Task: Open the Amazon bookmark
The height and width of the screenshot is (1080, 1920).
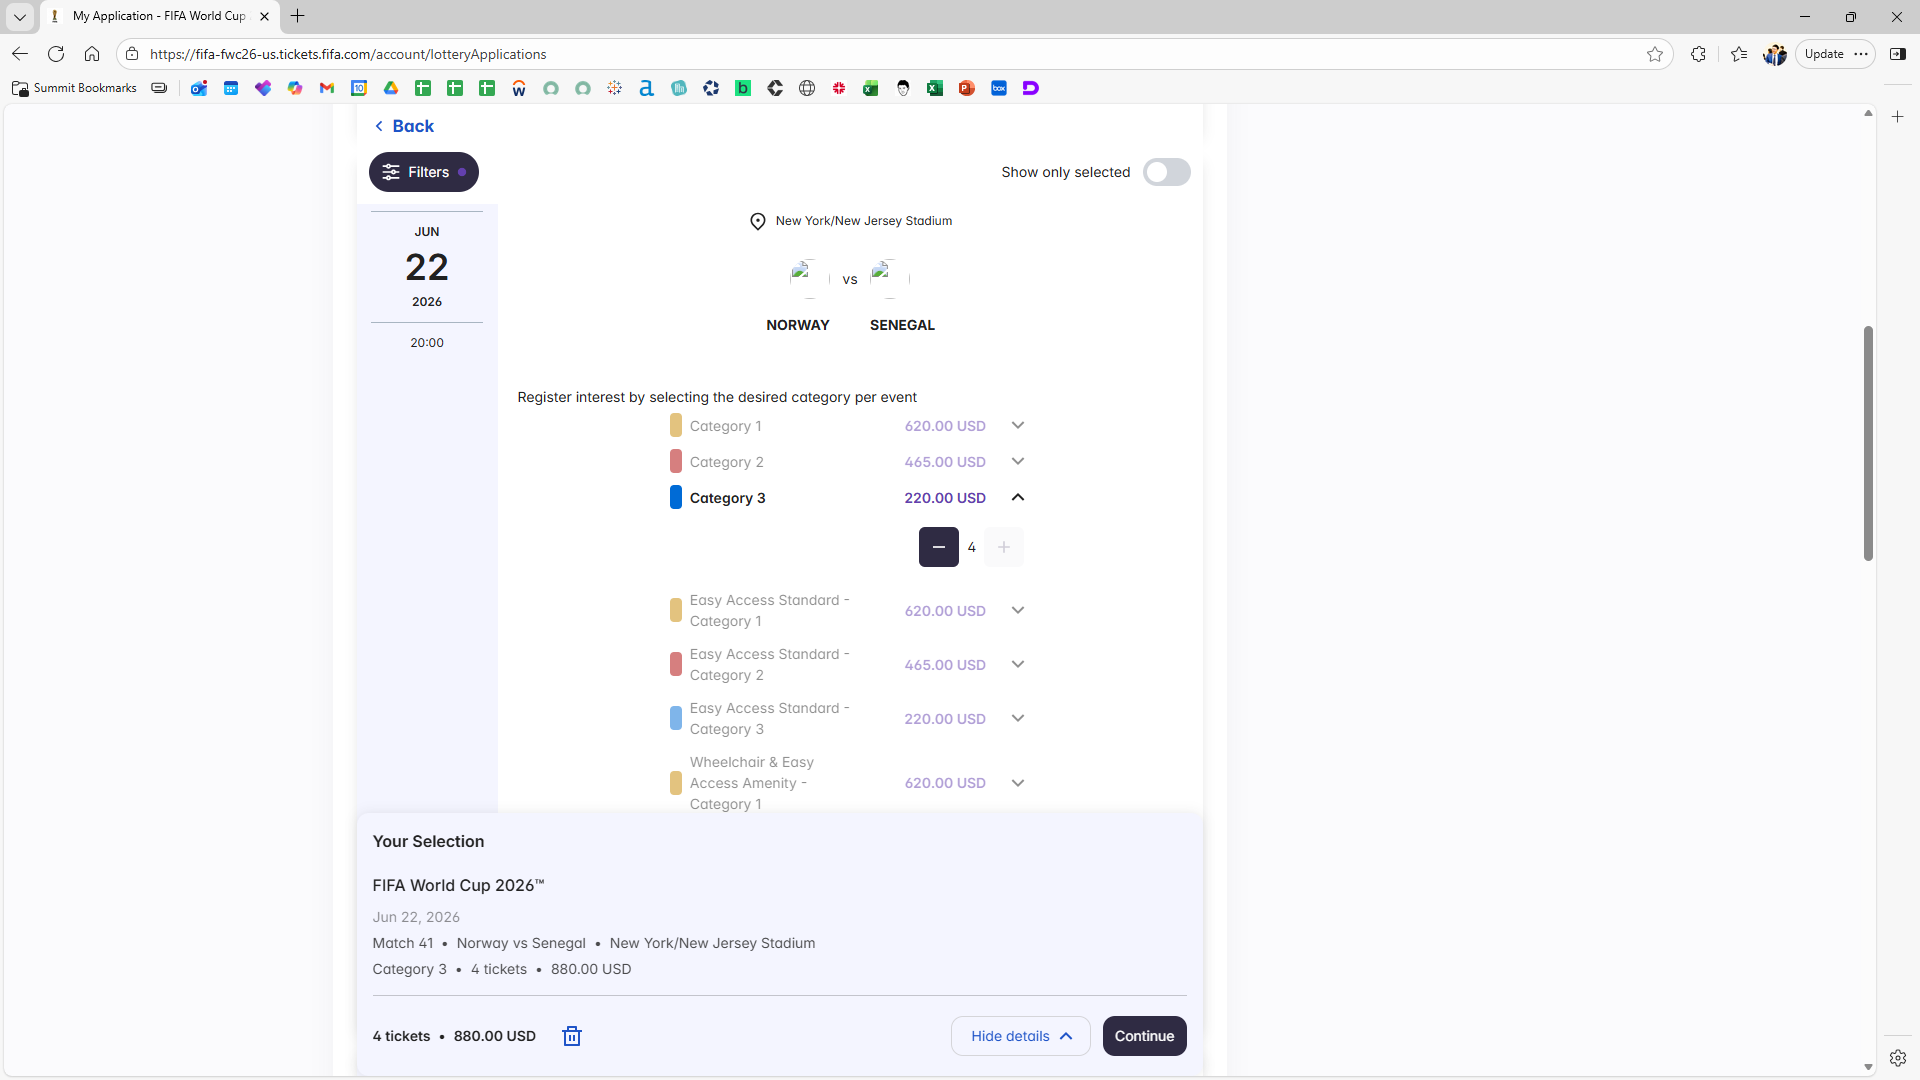Action: point(647,88)
